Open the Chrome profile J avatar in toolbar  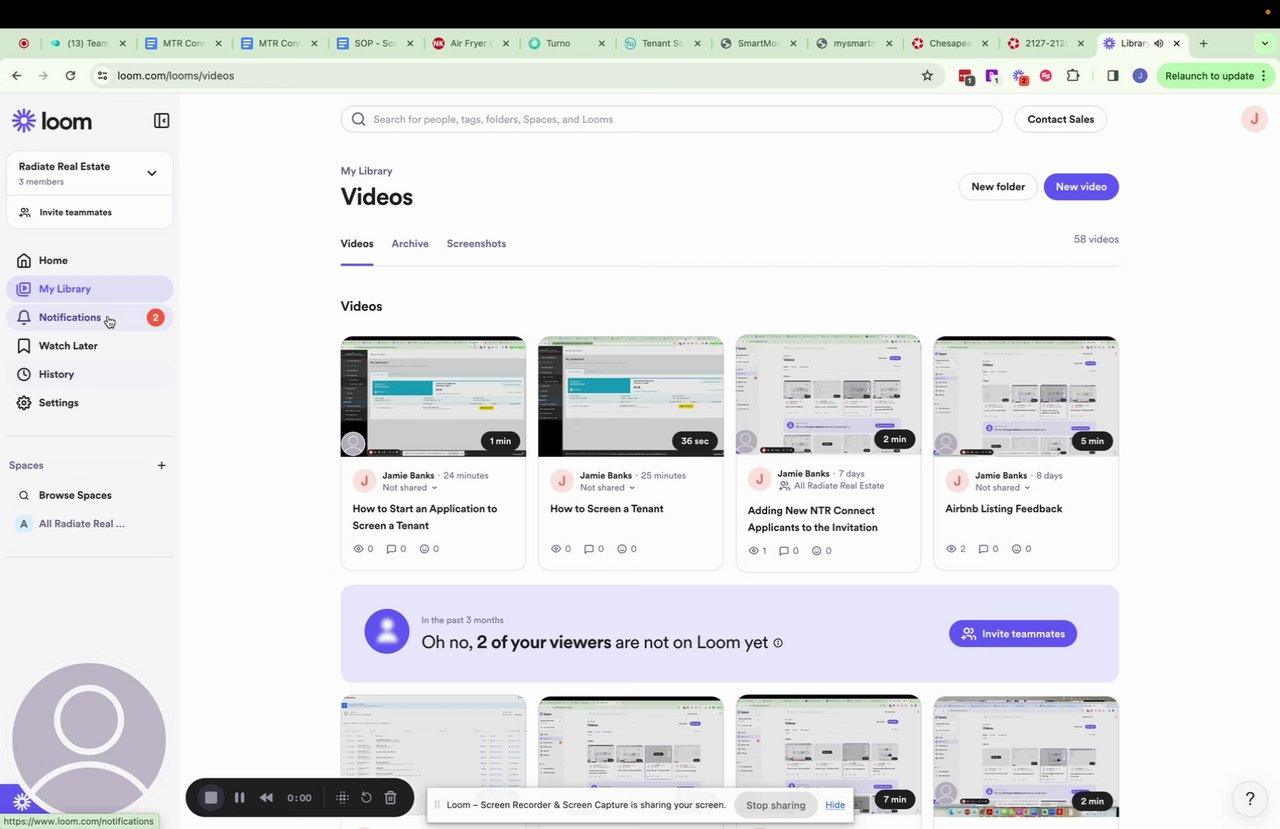(1139, 76)
